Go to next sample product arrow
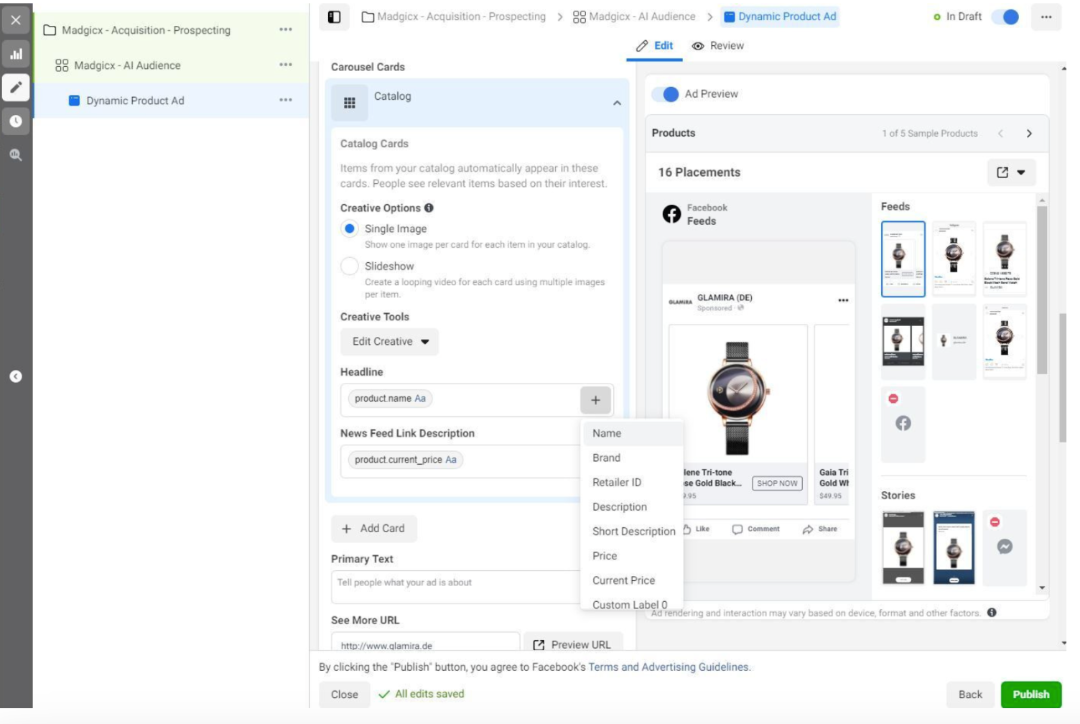This screenshot has height=724, width=1080. pos(1029,134)
